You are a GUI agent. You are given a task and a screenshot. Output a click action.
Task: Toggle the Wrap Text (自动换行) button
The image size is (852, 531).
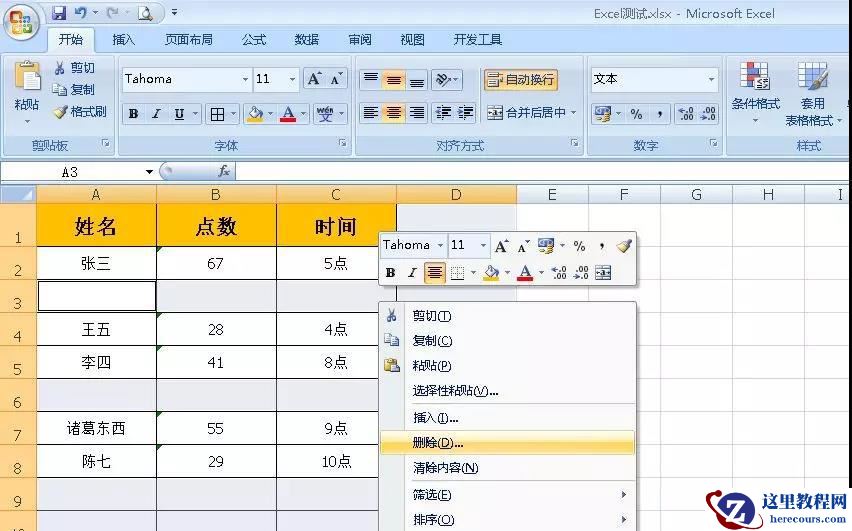[x=520, y=80]
